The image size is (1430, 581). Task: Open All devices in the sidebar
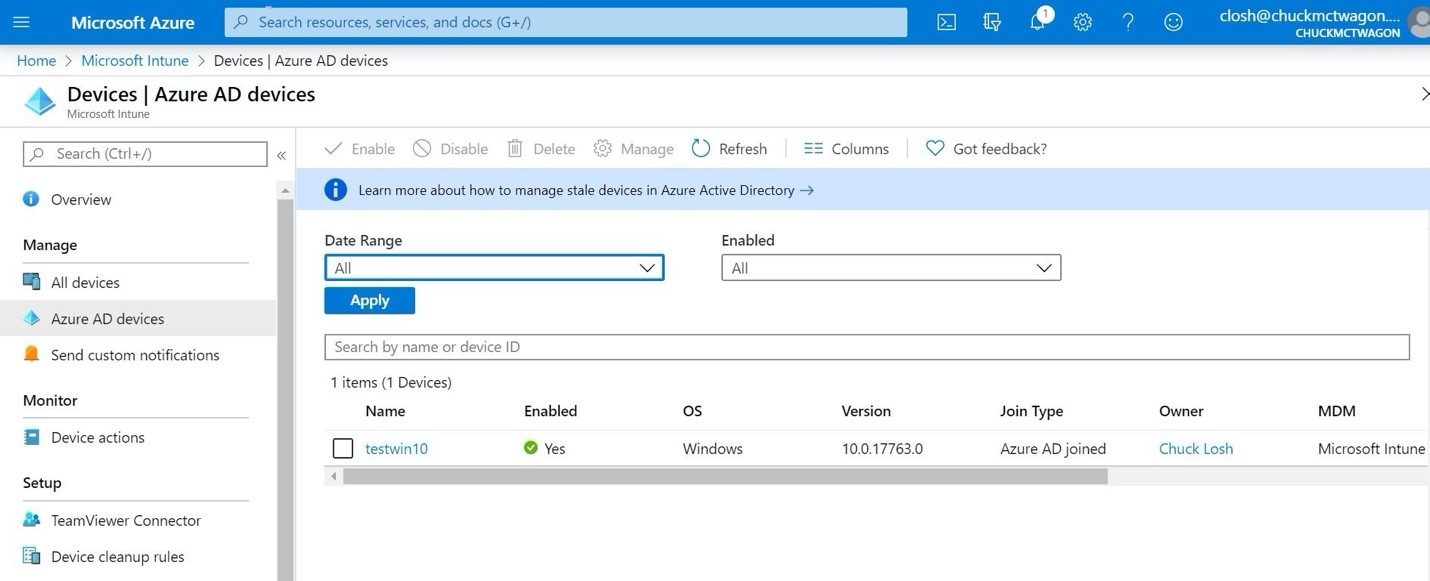click(x=85, y=283)
